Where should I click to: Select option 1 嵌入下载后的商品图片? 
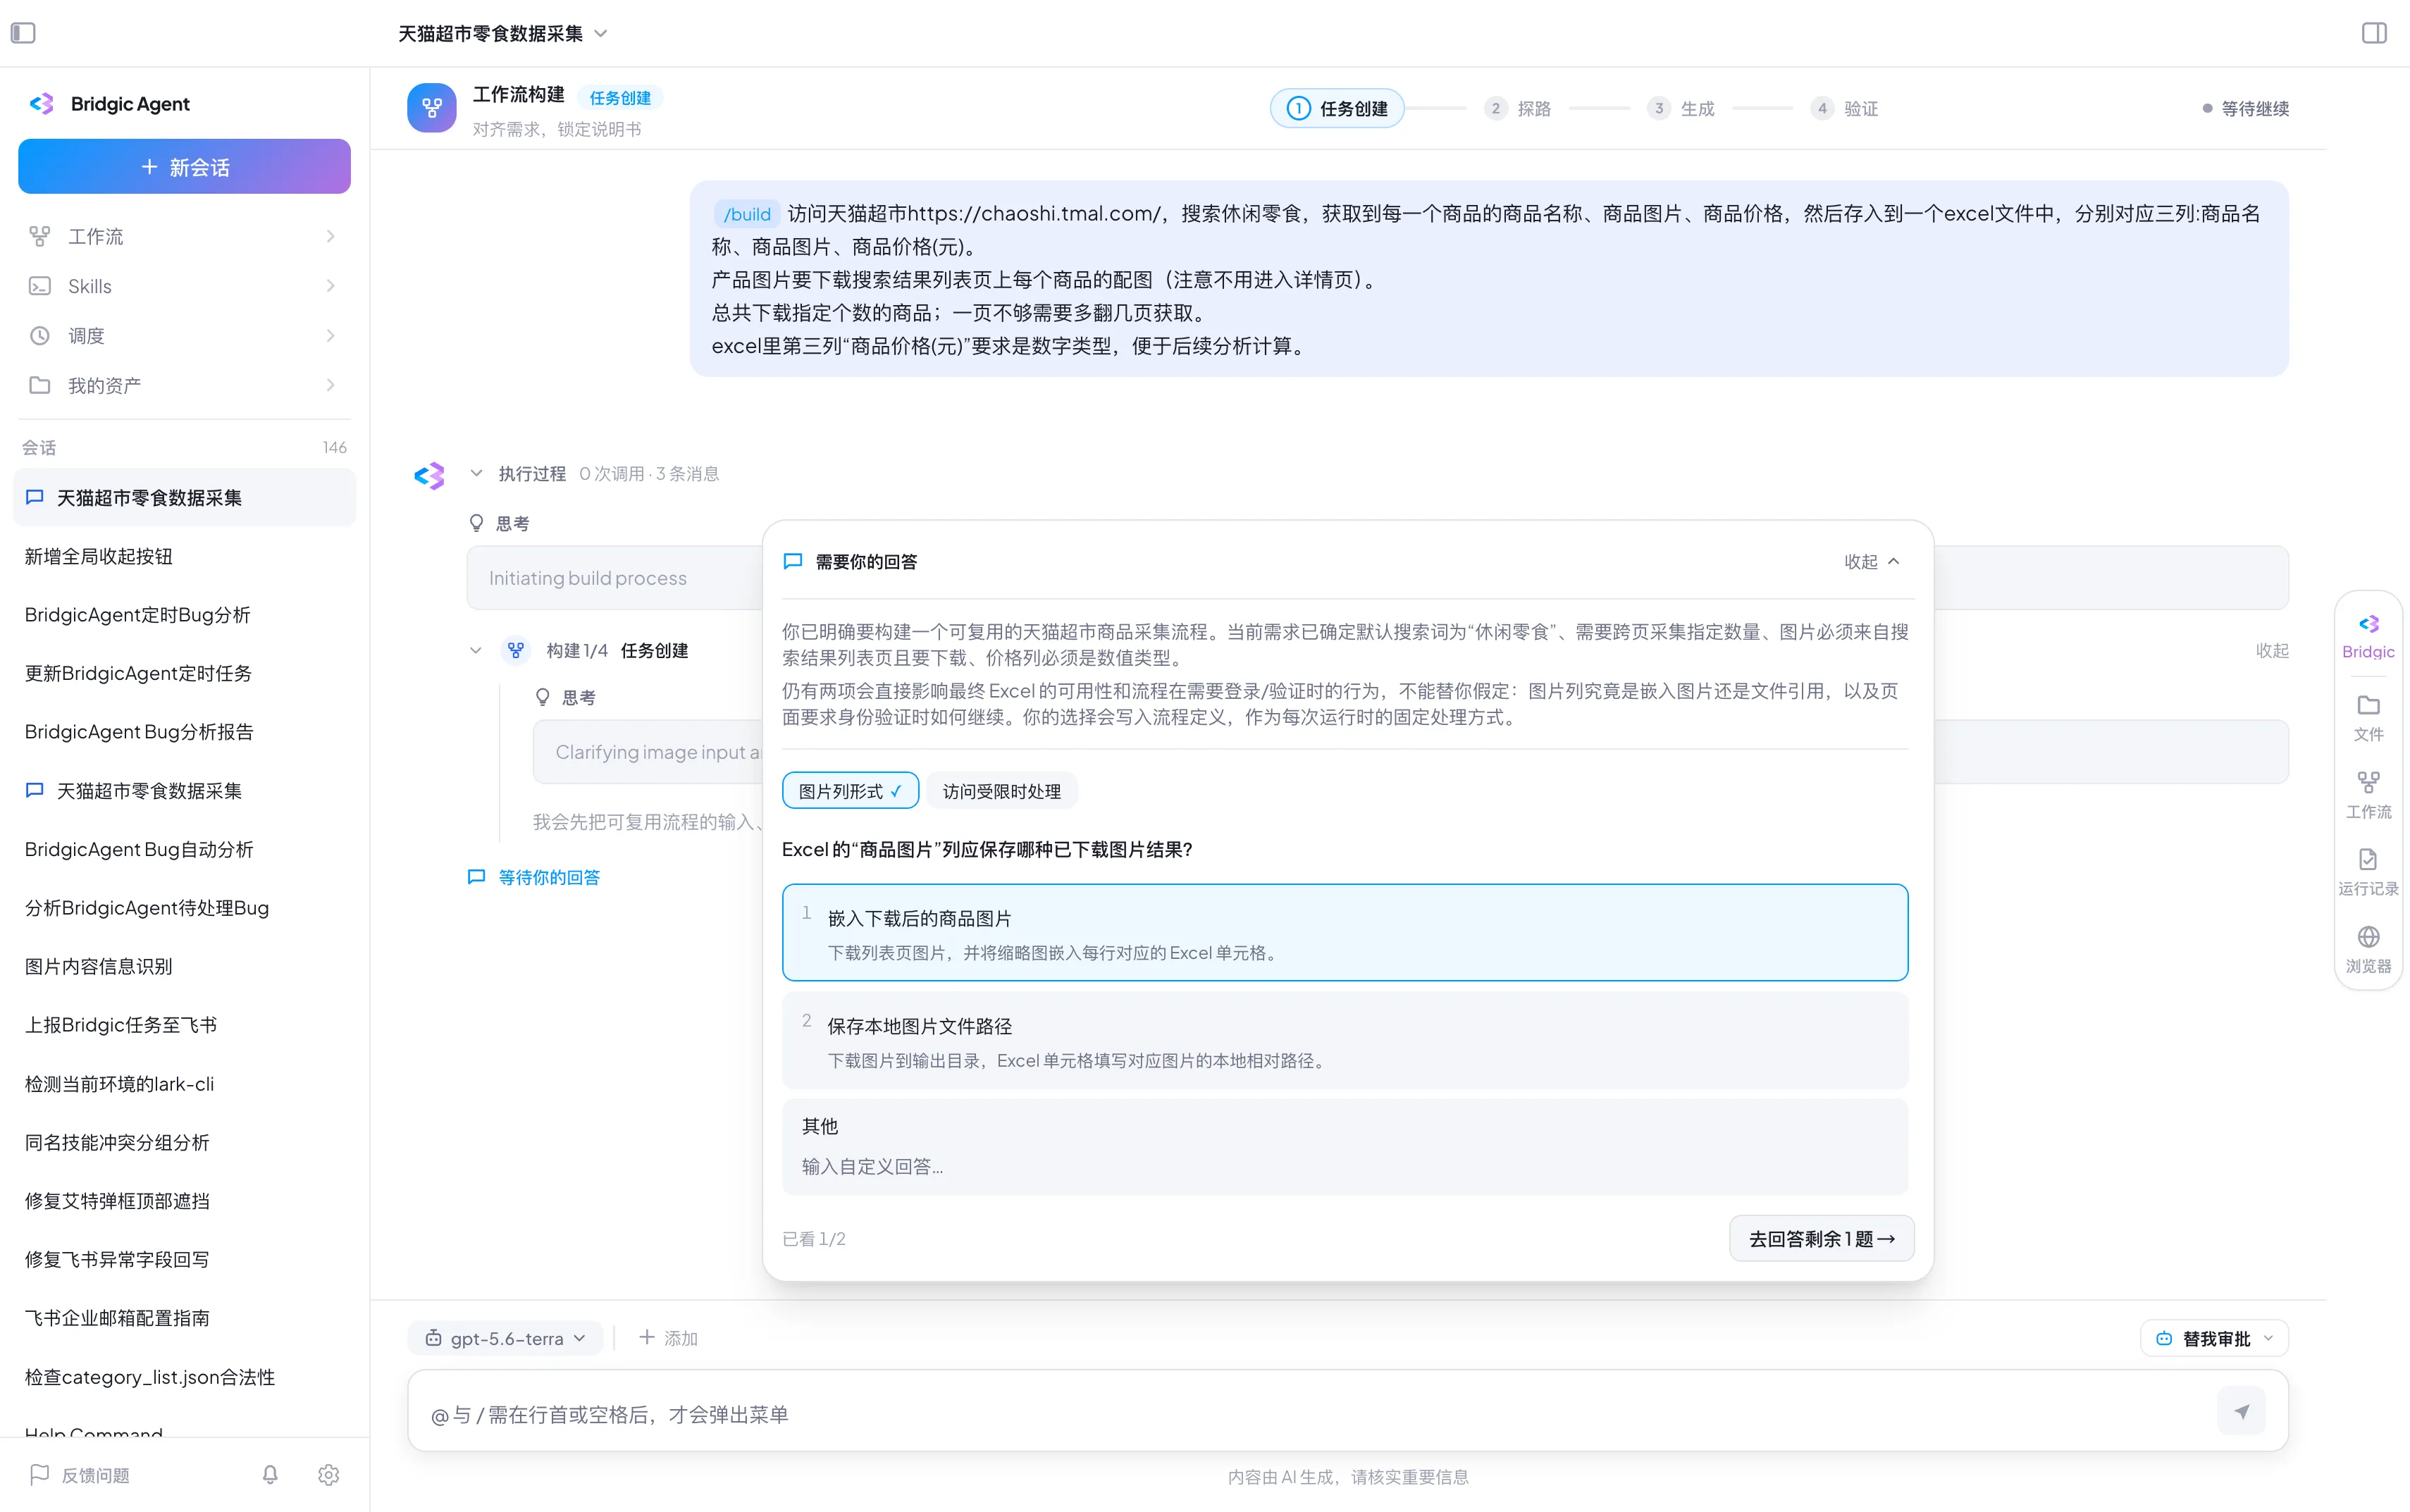(x=1345, y=932)
